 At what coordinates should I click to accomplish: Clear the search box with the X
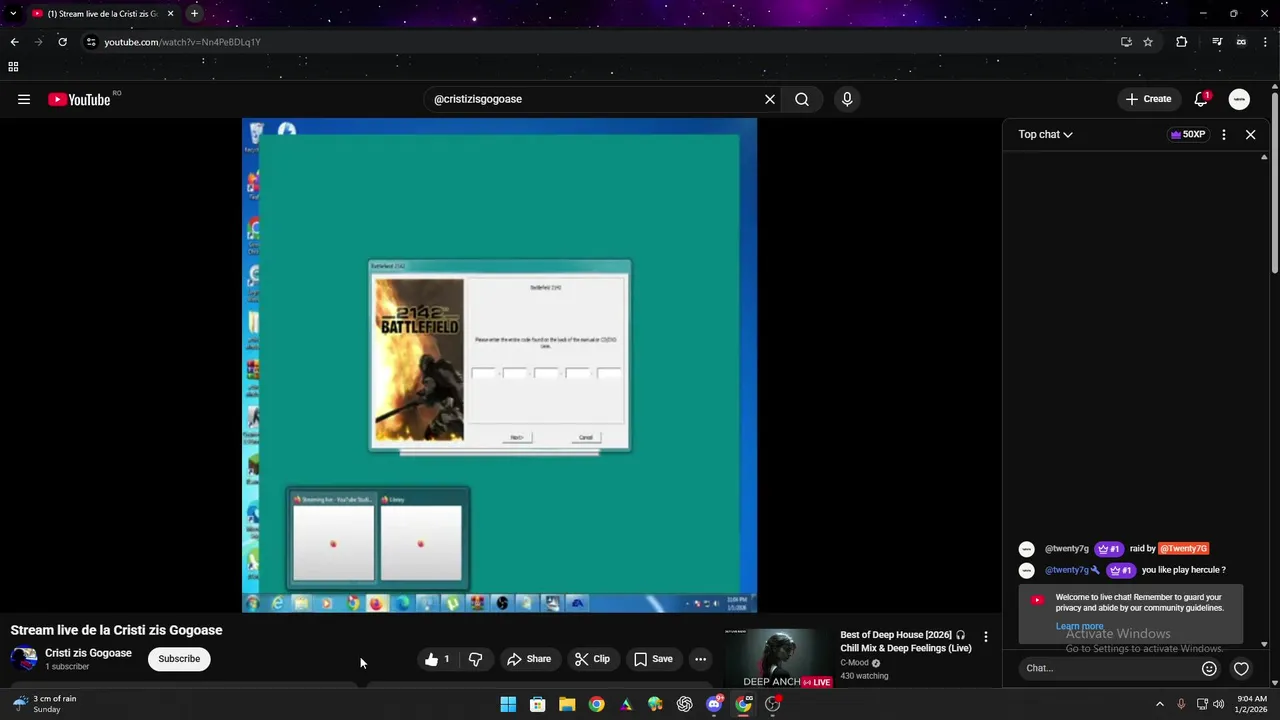(x=770, y=99)
